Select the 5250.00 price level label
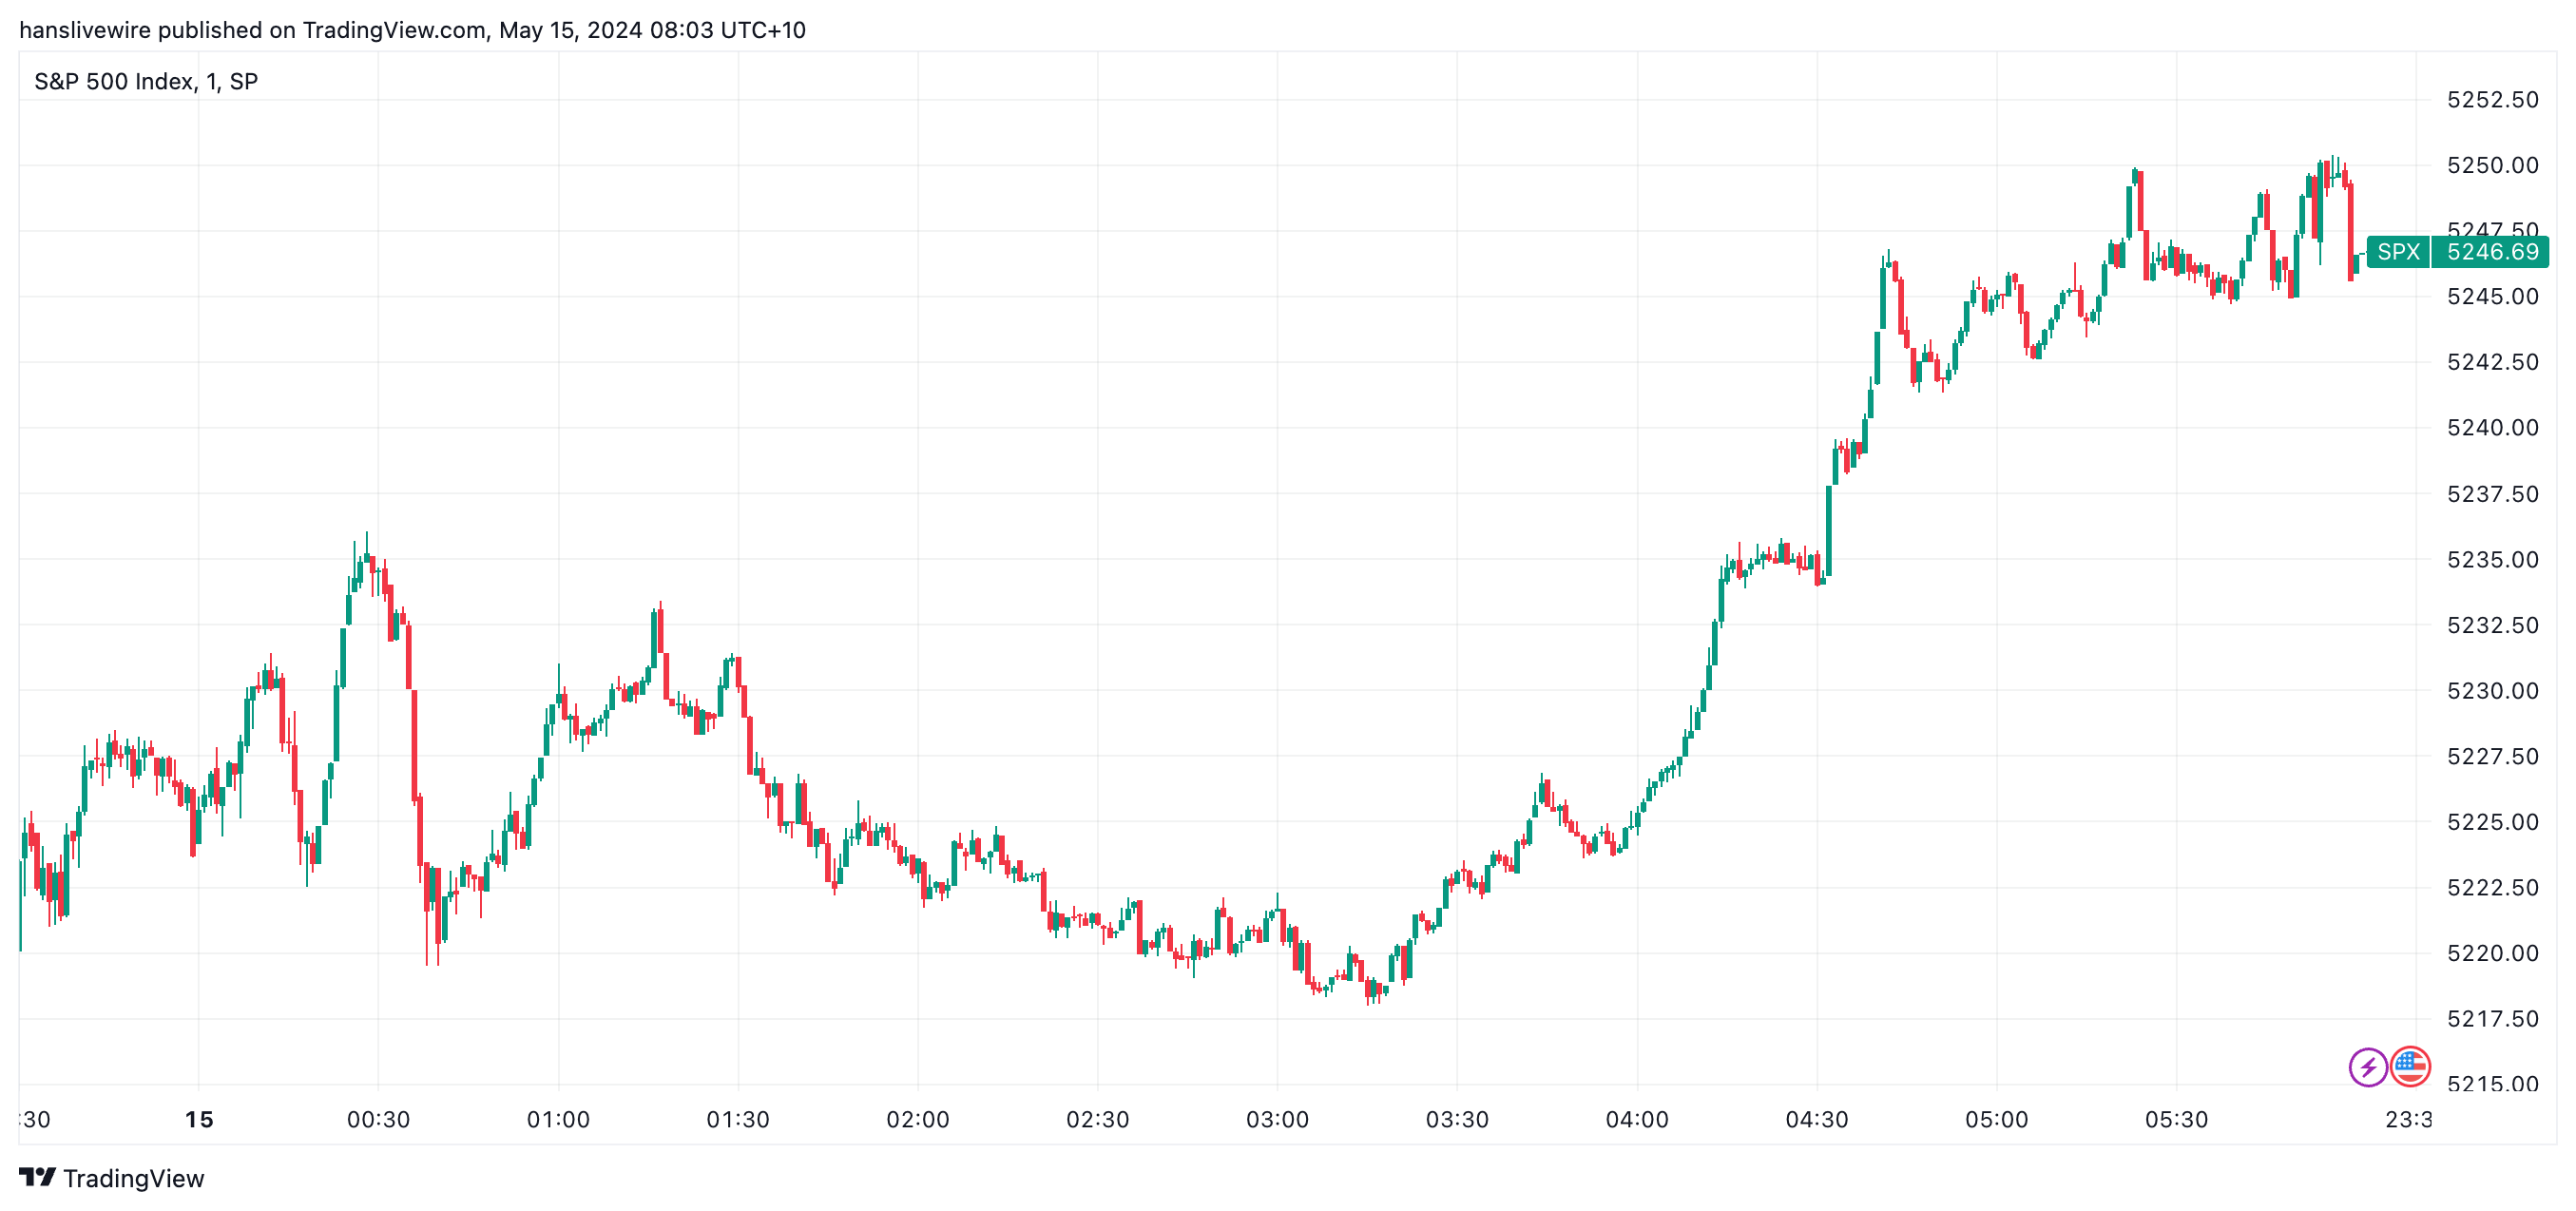 [x=2492, y=166]
